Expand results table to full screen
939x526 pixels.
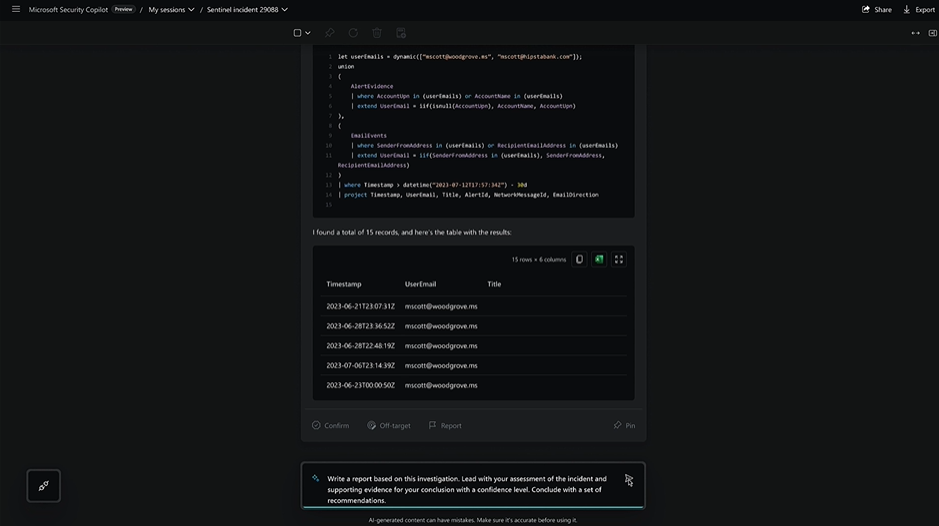619,259
